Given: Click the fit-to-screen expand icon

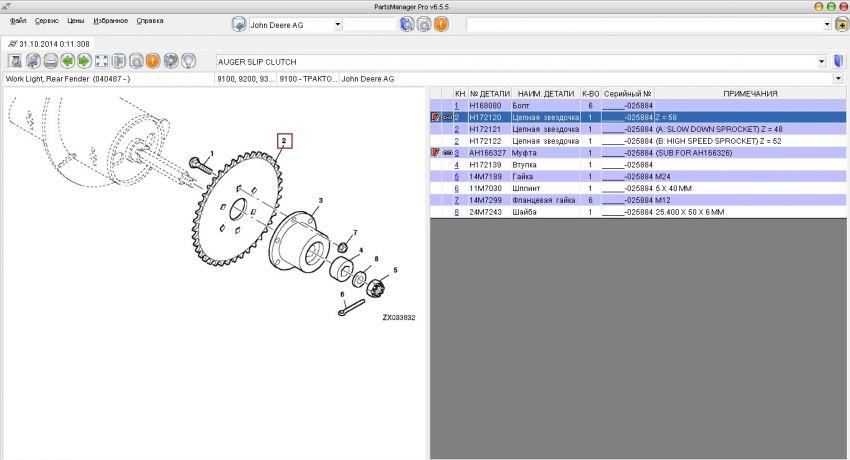Looking at the screenshot, I should (x=101, y=61).
